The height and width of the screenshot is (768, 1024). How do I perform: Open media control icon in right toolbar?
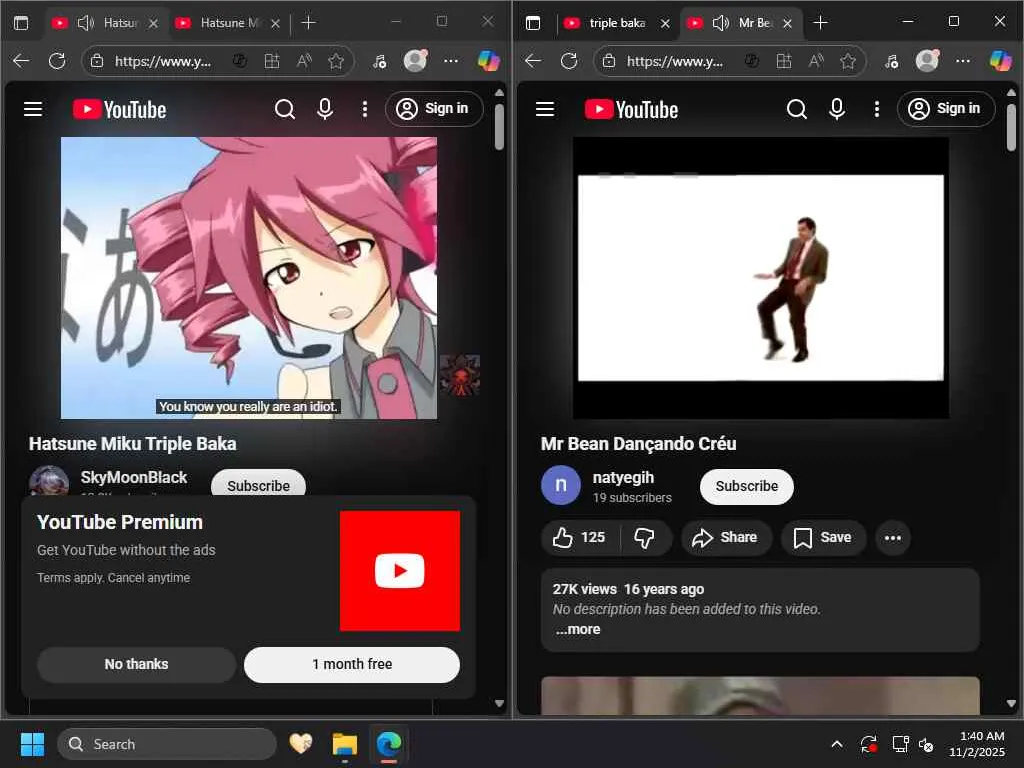[891, 61]
